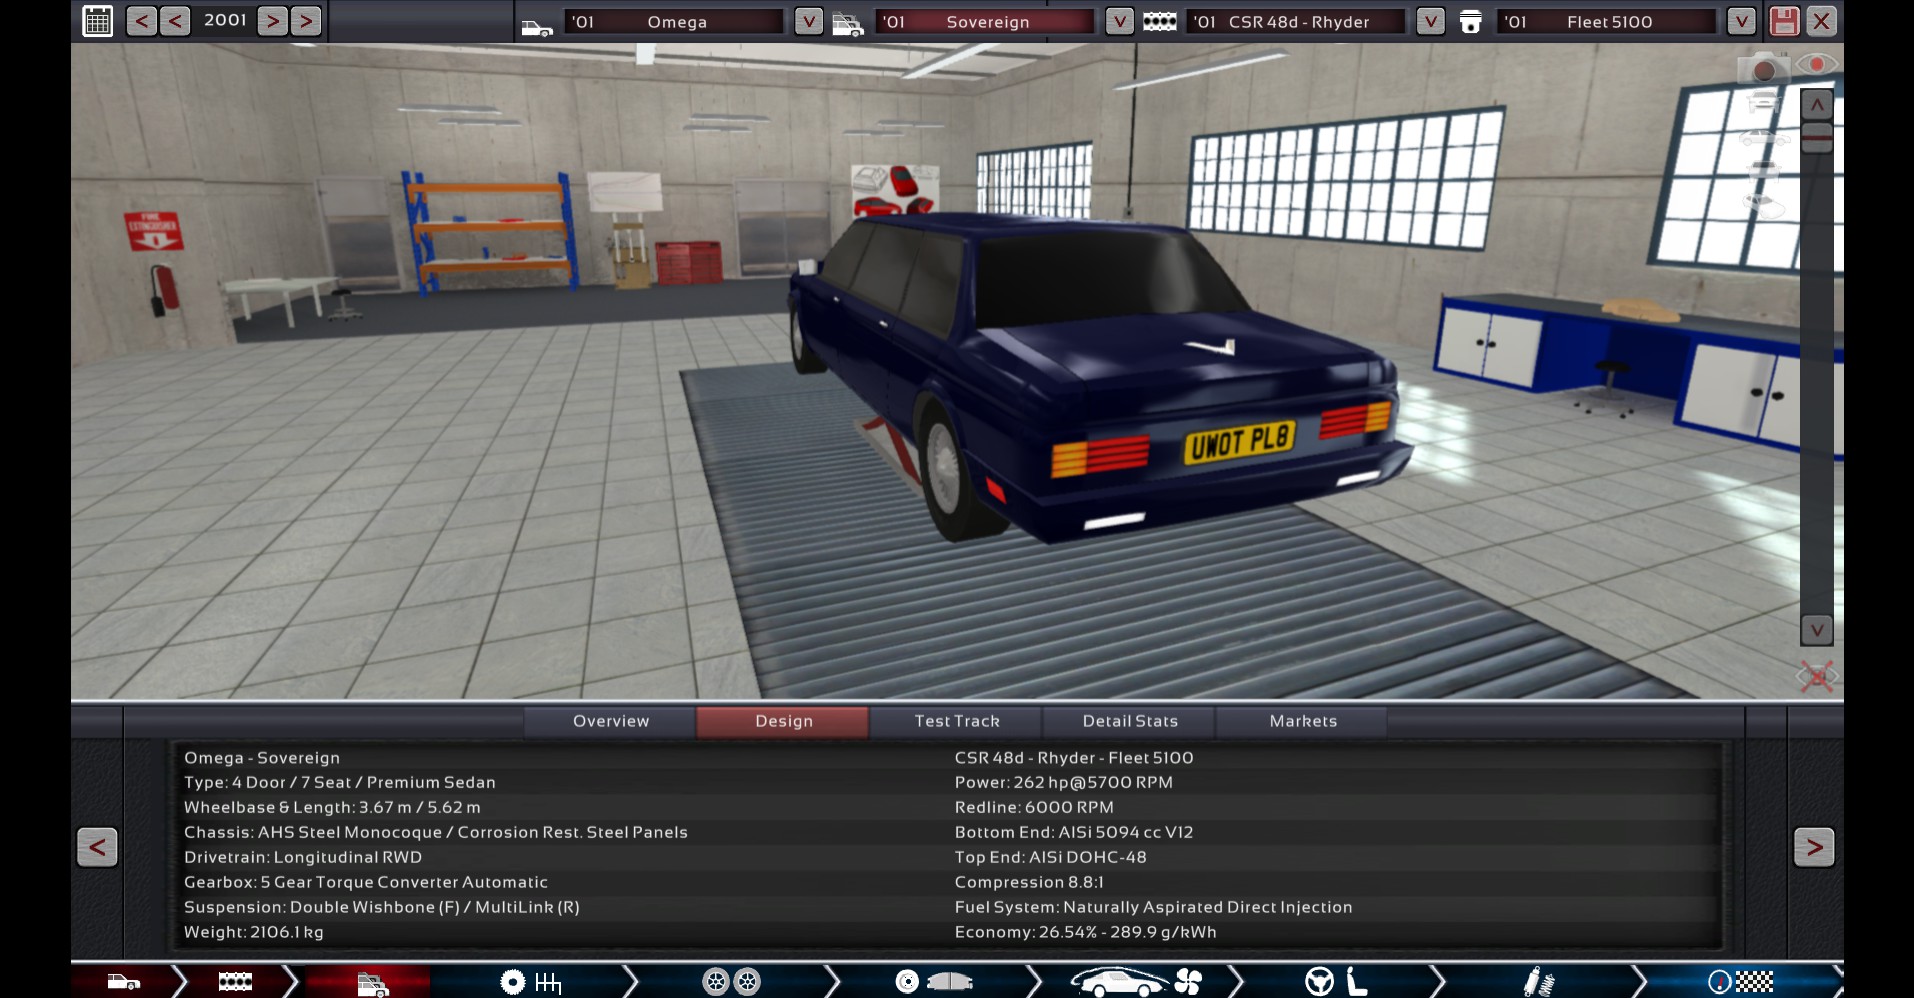Expand the Omega car model dropdown

[808, 21]
